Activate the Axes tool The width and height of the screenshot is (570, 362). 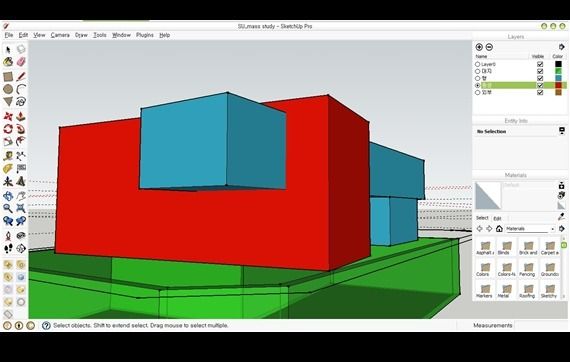(x=8, y=181)
